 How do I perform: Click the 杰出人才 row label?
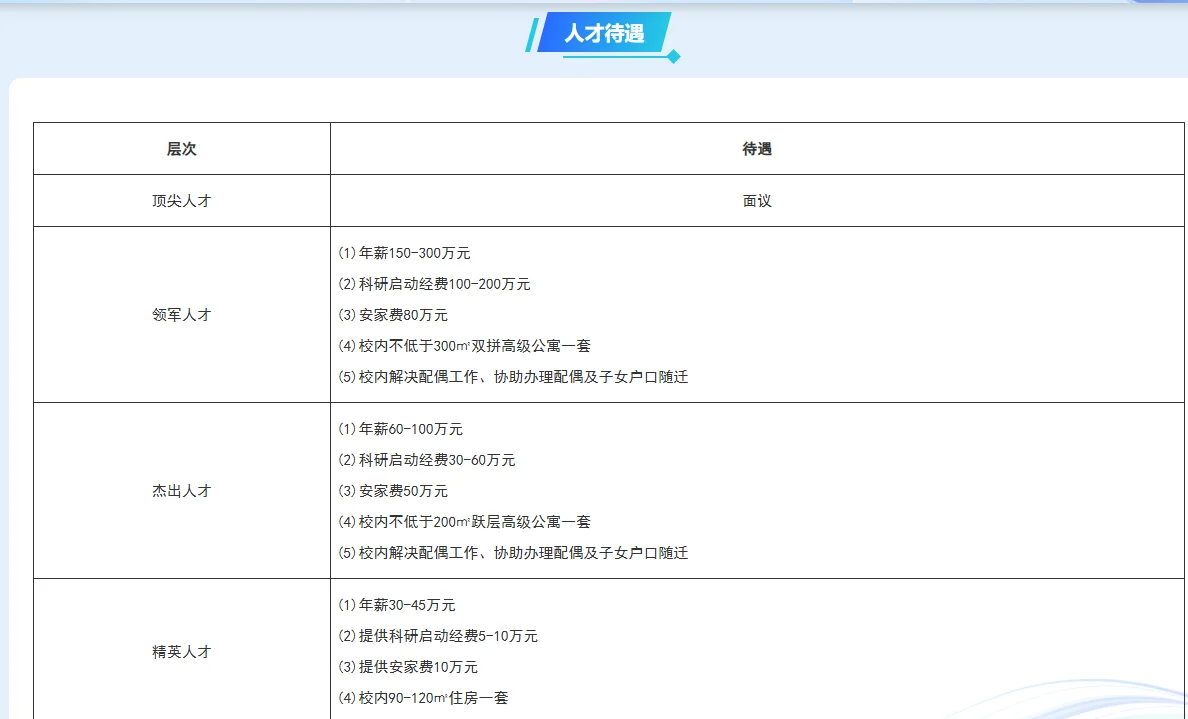(182, 491)
